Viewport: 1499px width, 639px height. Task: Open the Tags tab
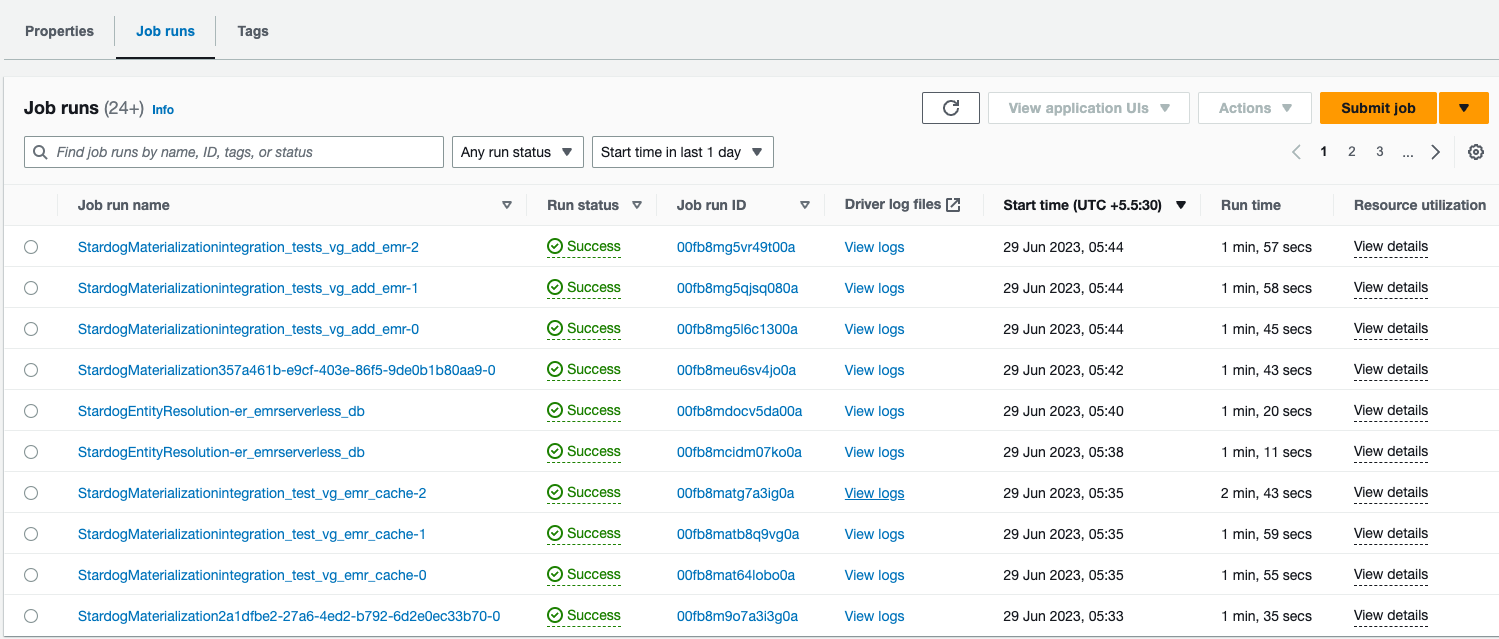pos(252,31)
